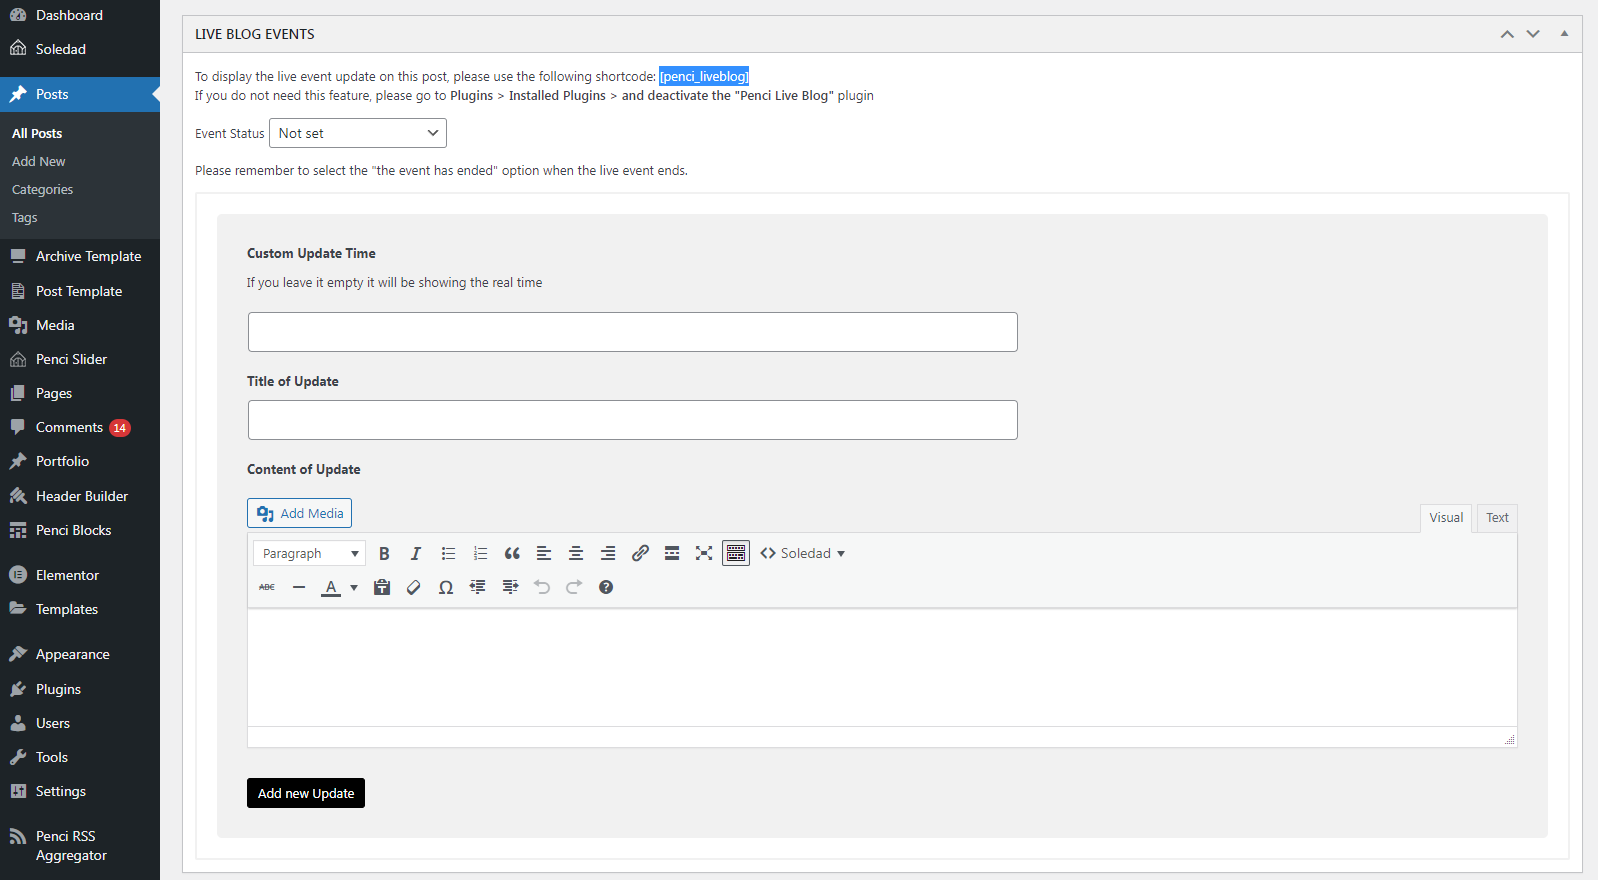
Task: Grab the editor resize handle
Action: (x=1509, y=739)
